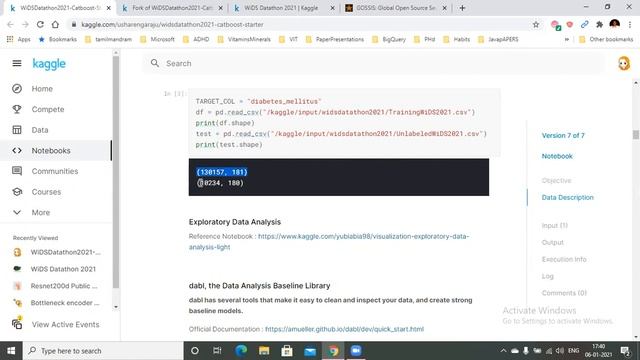Open the notification center icon

pyautogui.click(x=625, y=351)
